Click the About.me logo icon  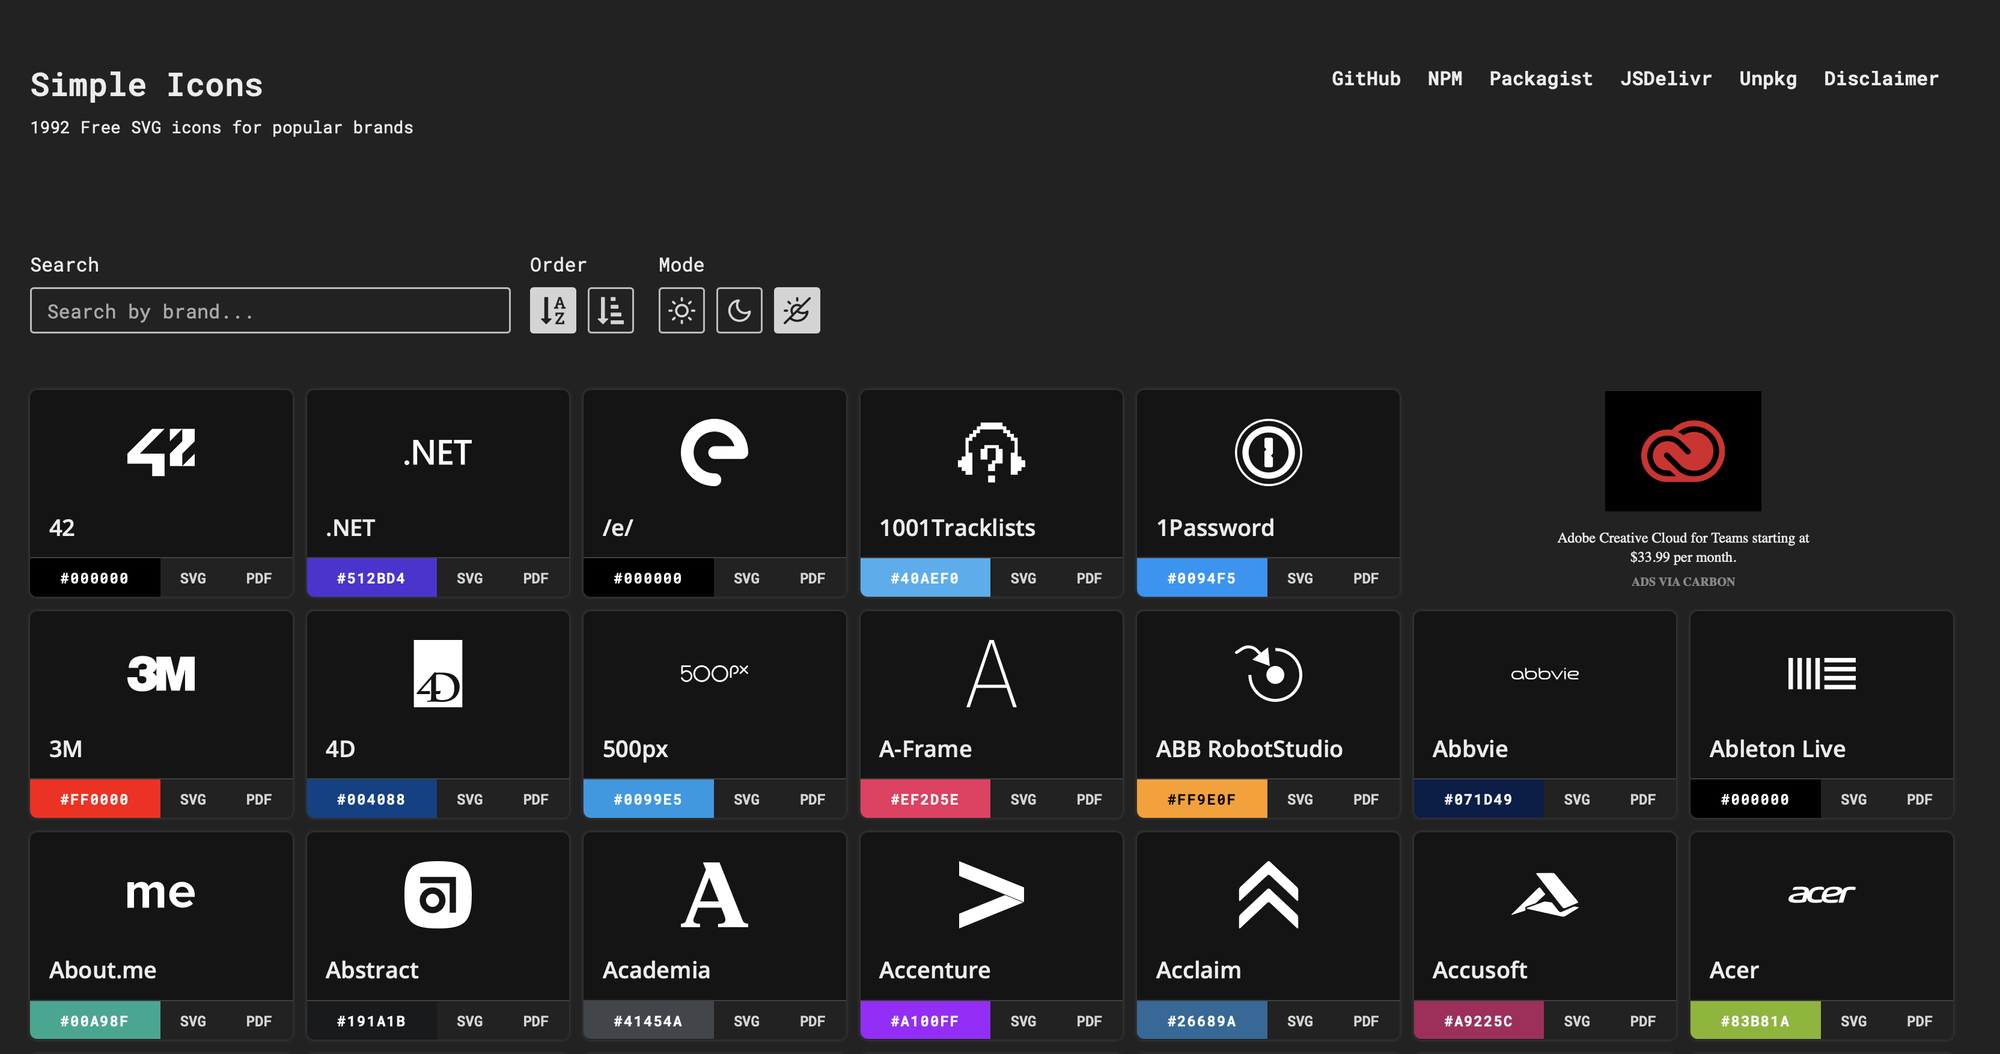[161, 893]
